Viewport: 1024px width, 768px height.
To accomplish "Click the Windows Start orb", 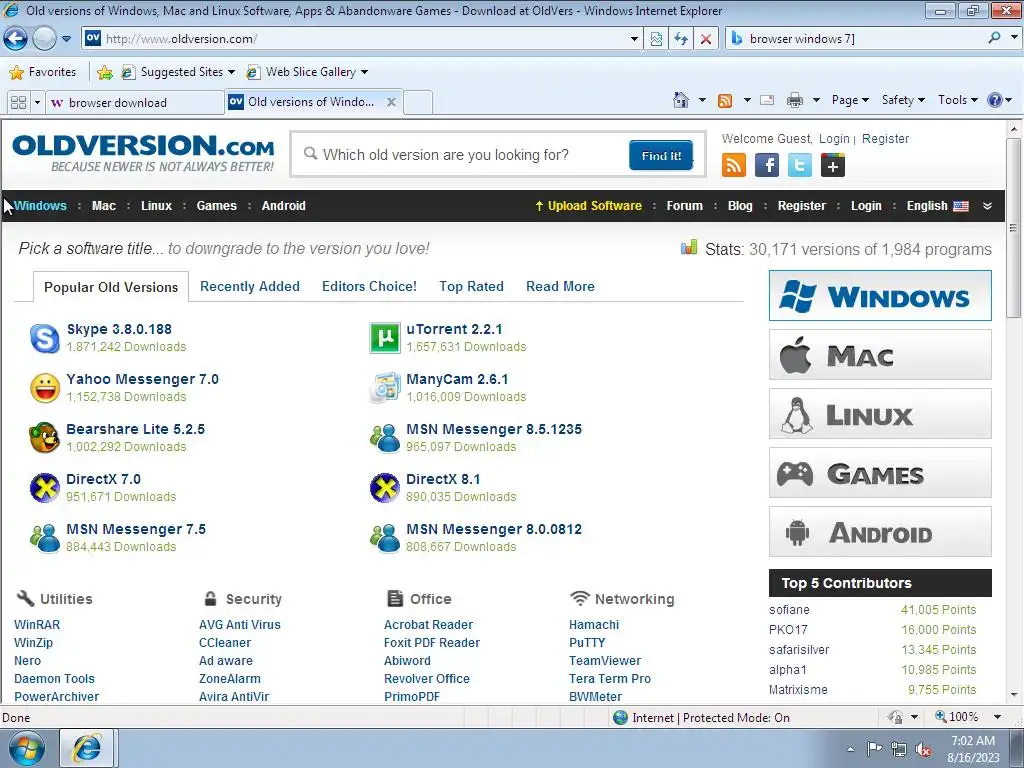I will click(x=27, y=748).
